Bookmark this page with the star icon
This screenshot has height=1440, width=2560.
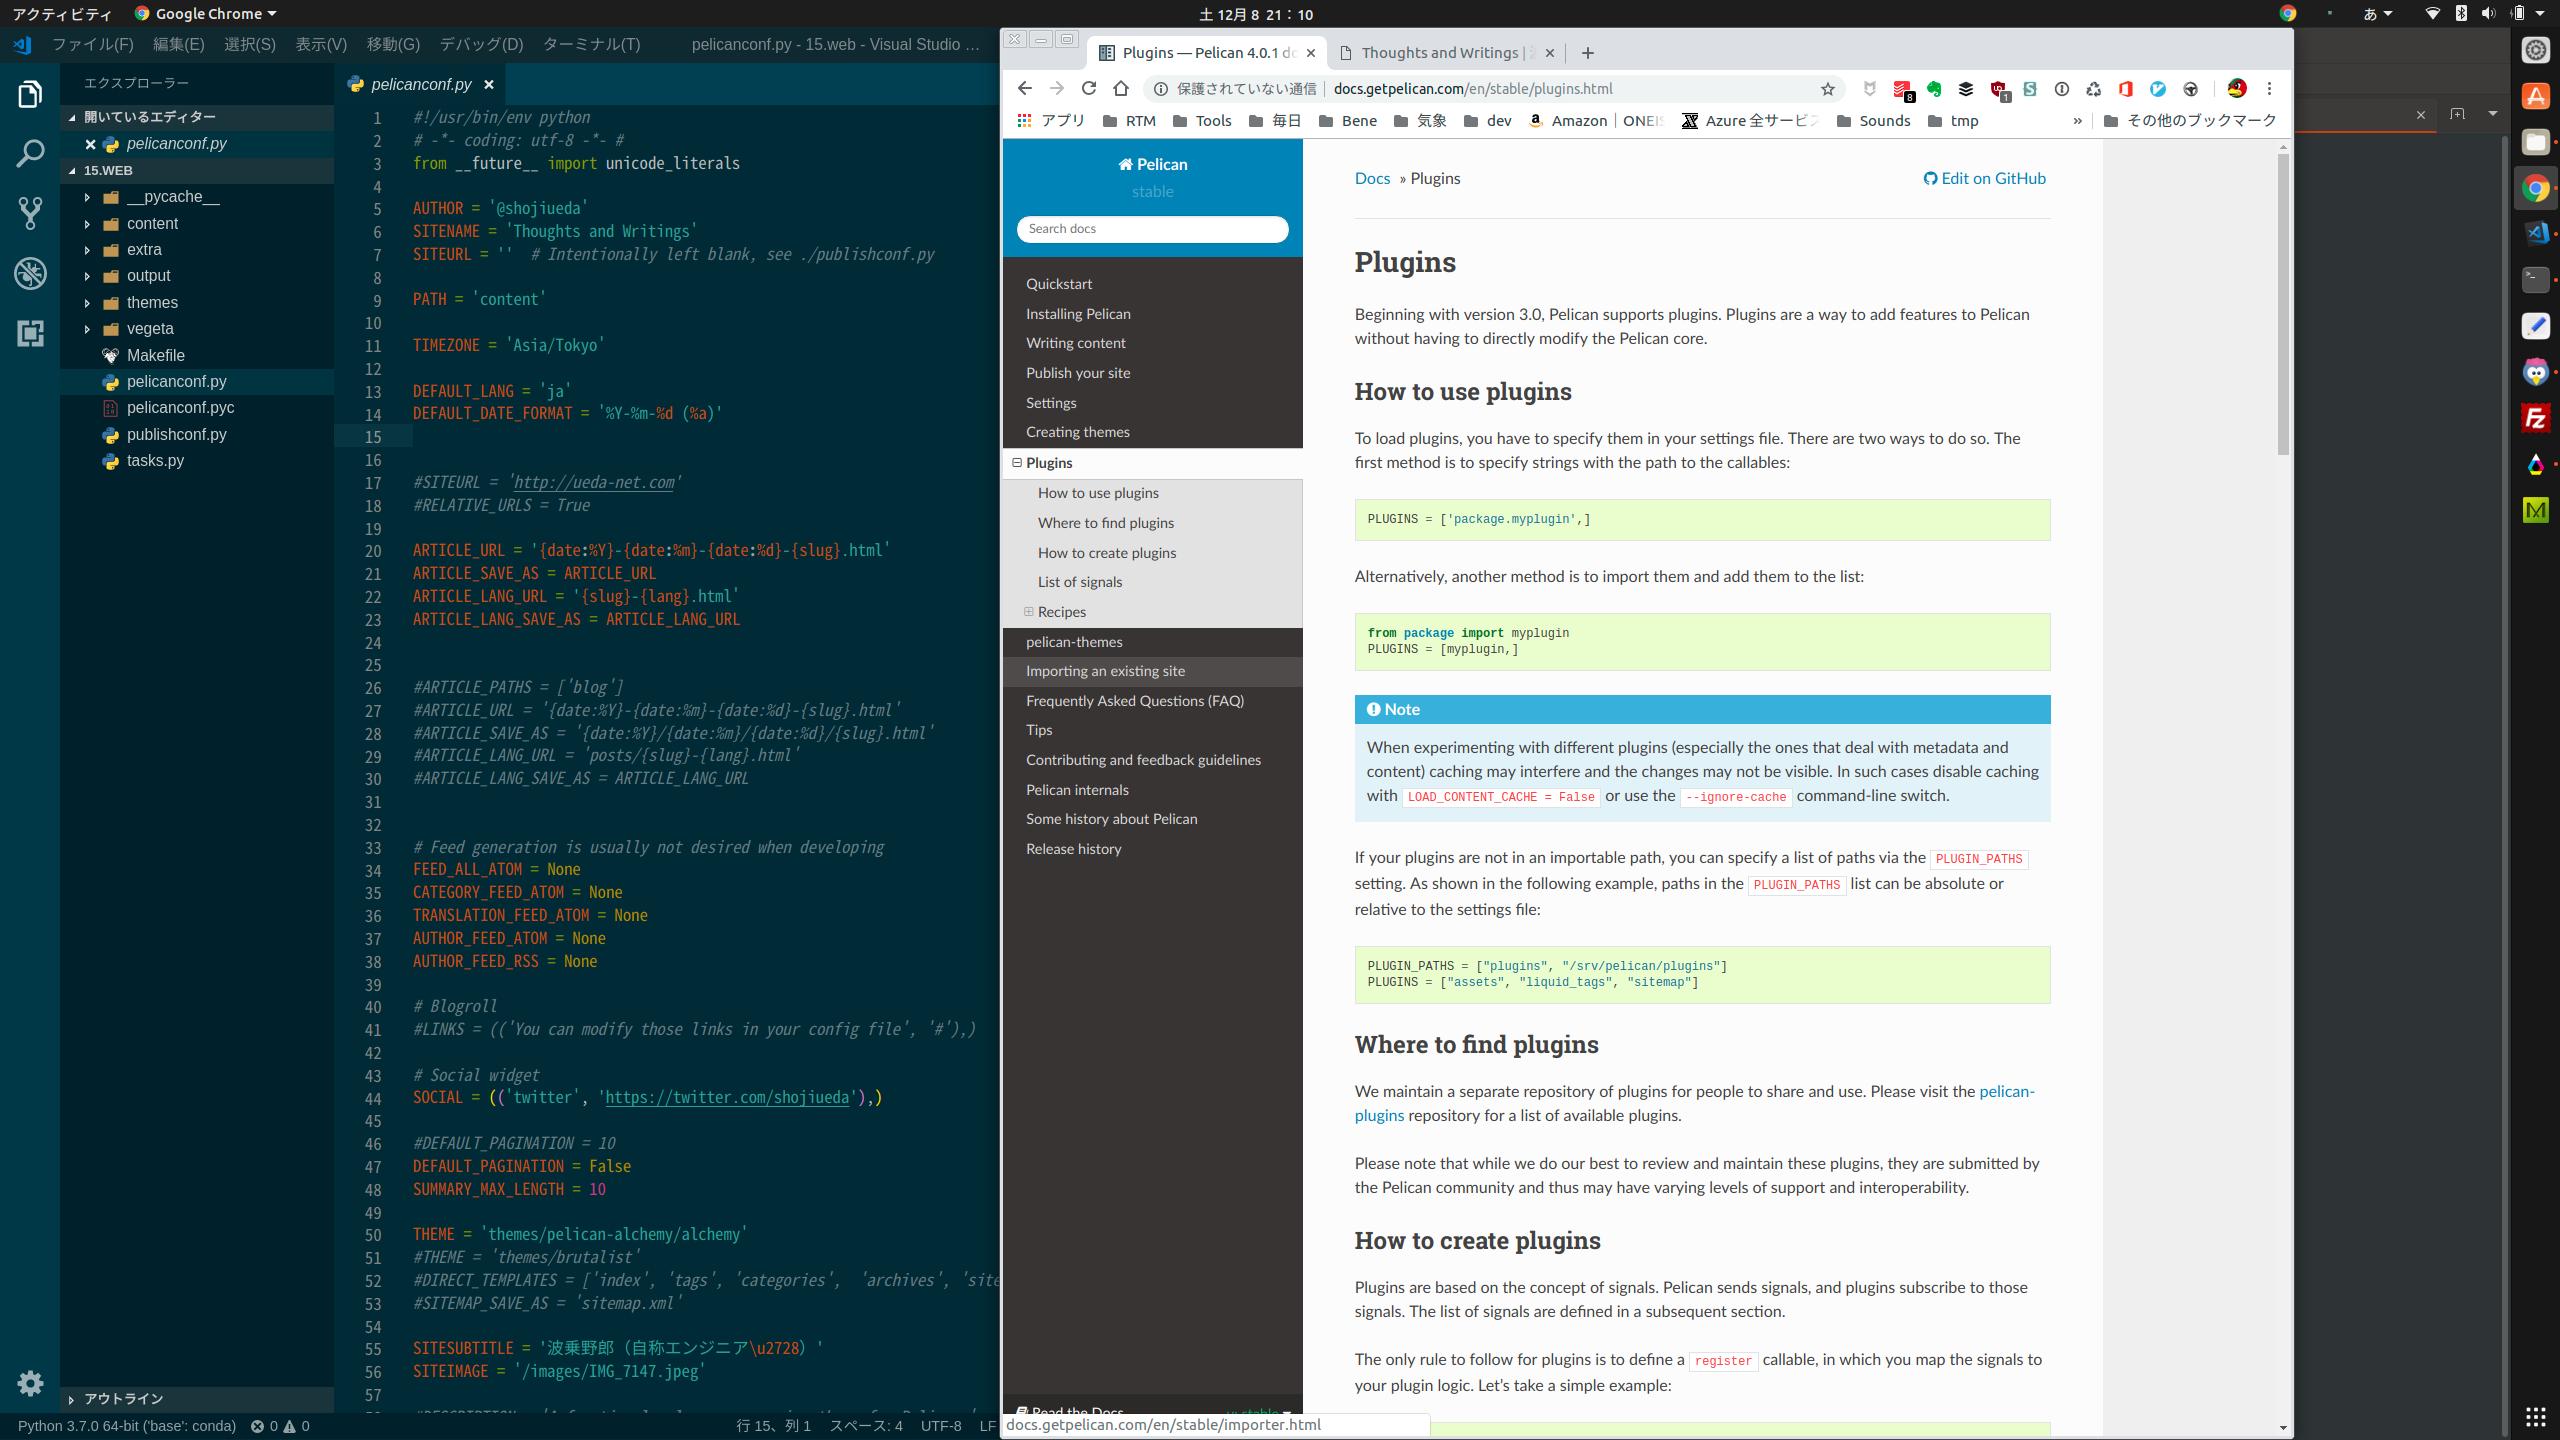[1828, 89]
